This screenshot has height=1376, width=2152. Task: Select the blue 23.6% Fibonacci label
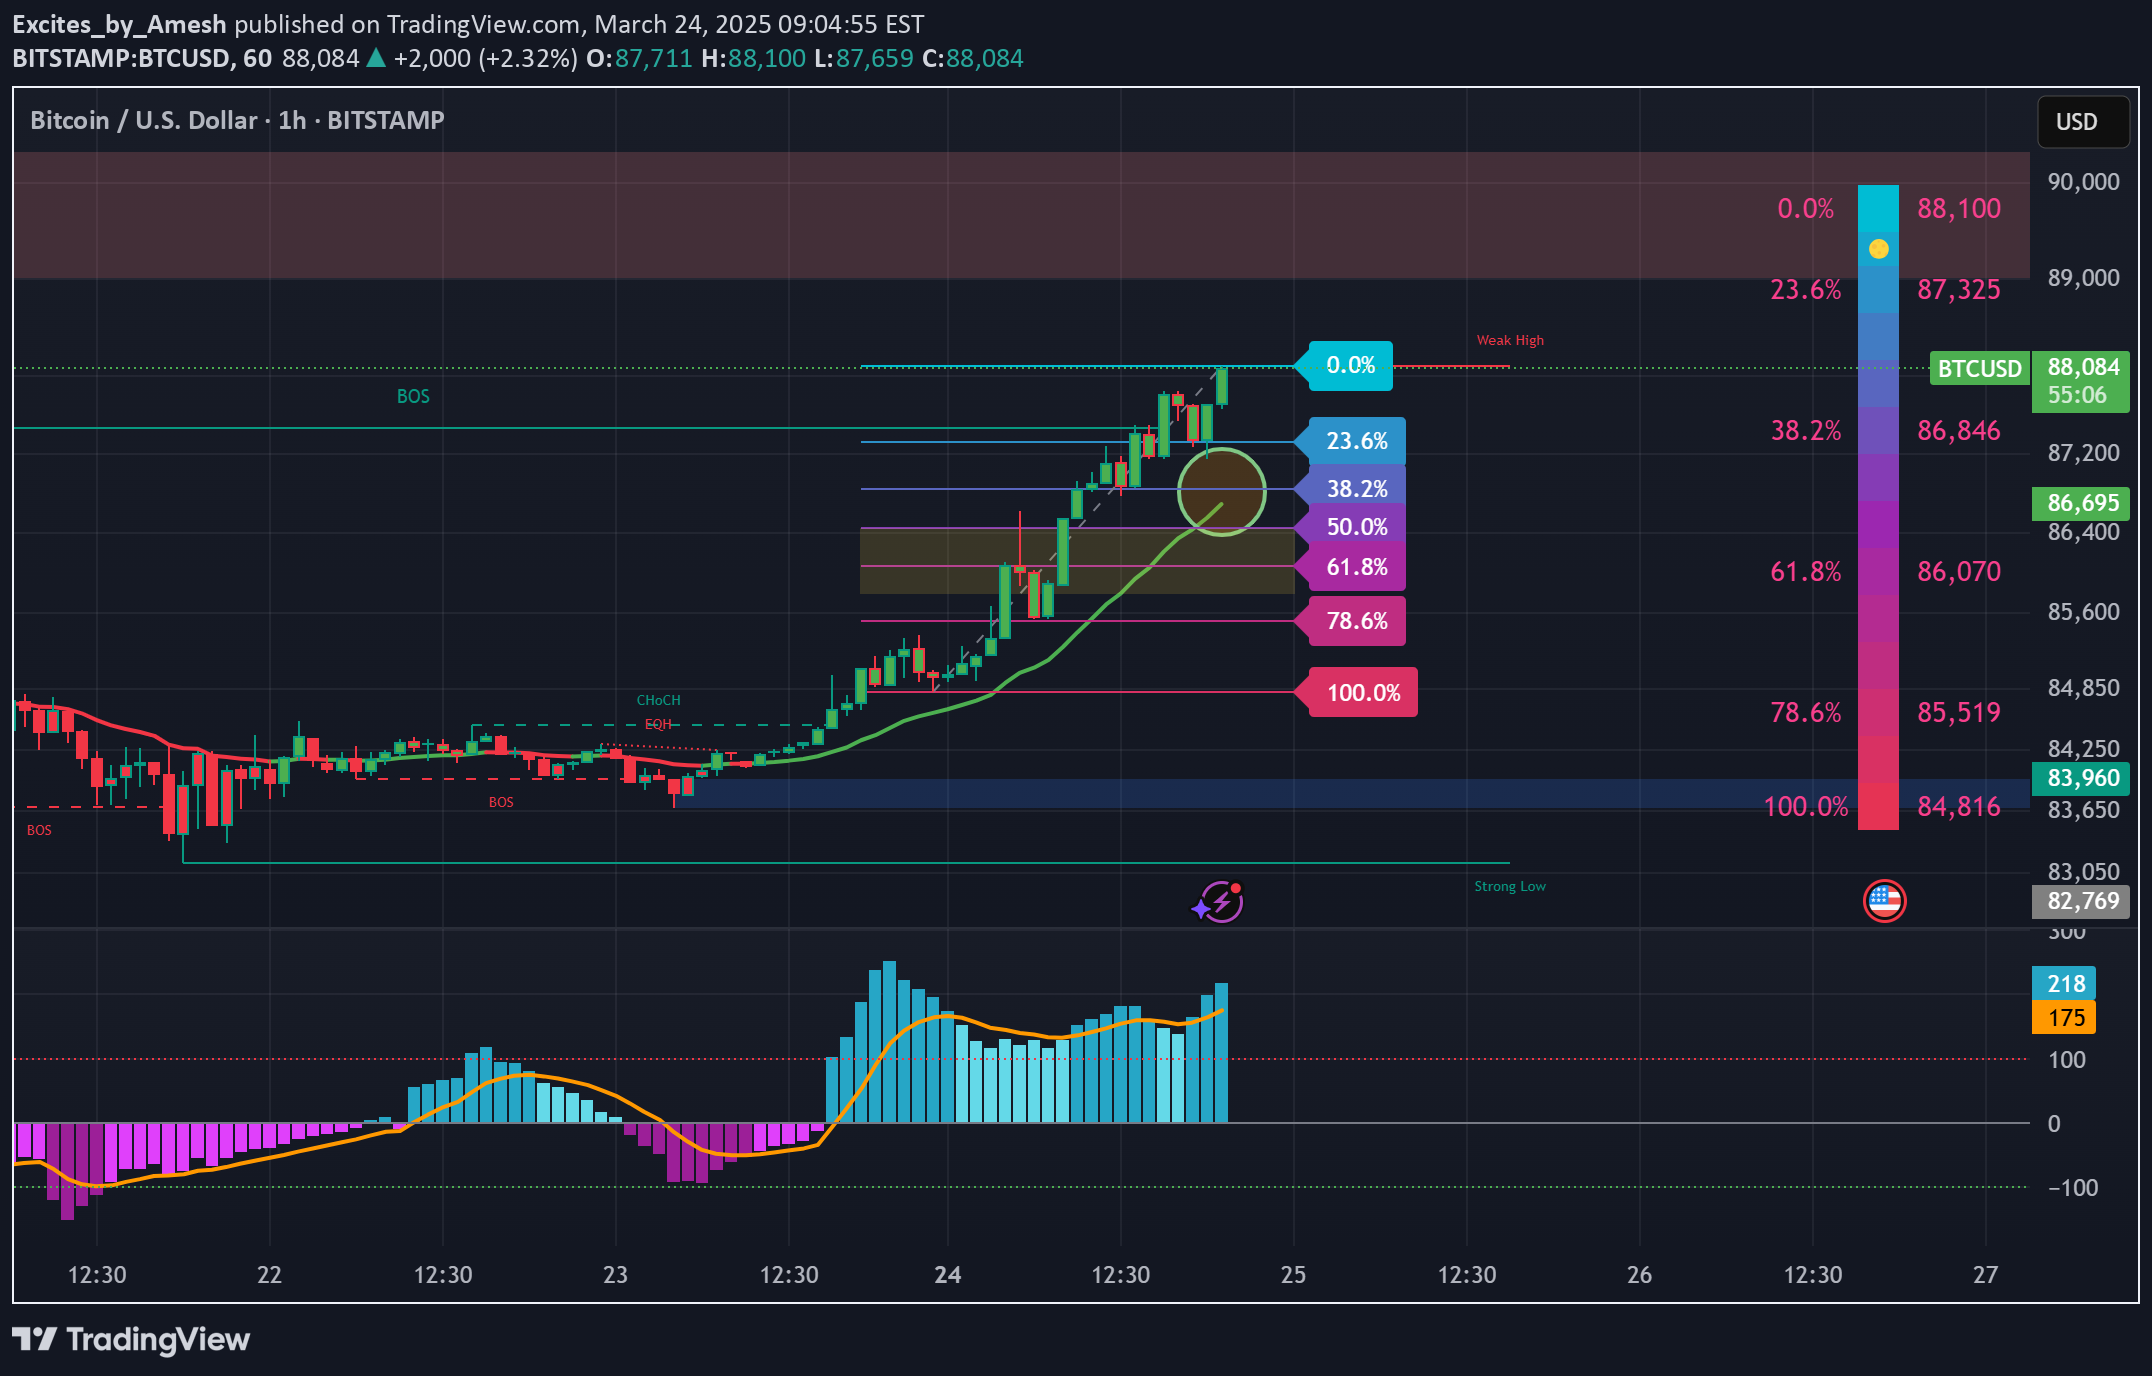coord(1356,441)
